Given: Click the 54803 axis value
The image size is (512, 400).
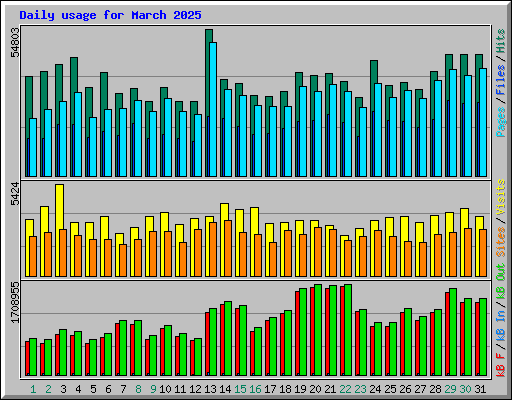Looking at the screenshot, I should point(15,42).
